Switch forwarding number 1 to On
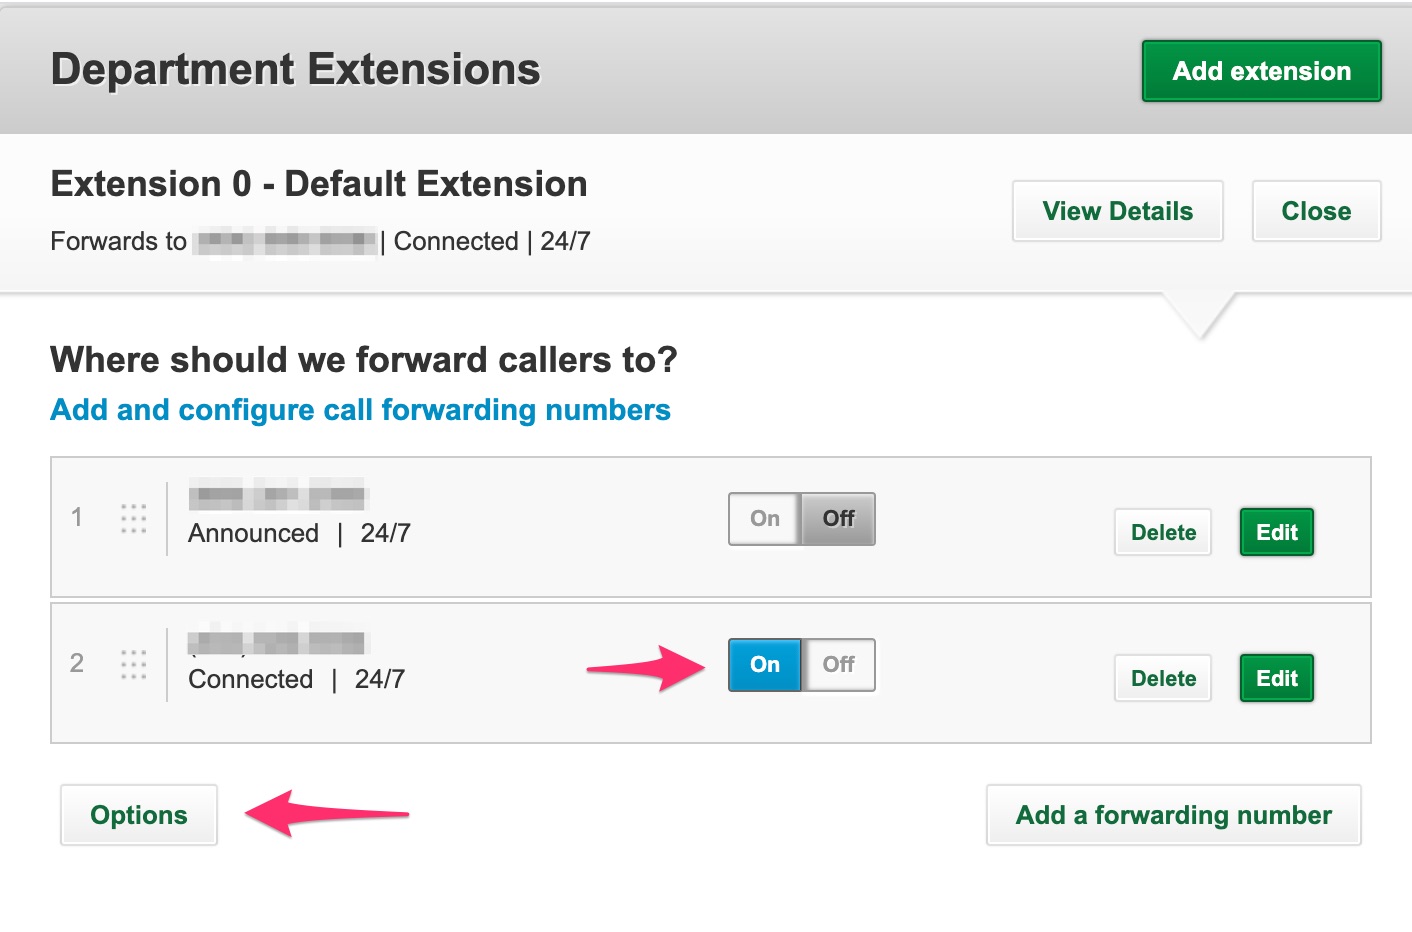Screen dimensions: 1412x932 click(765, 518)
